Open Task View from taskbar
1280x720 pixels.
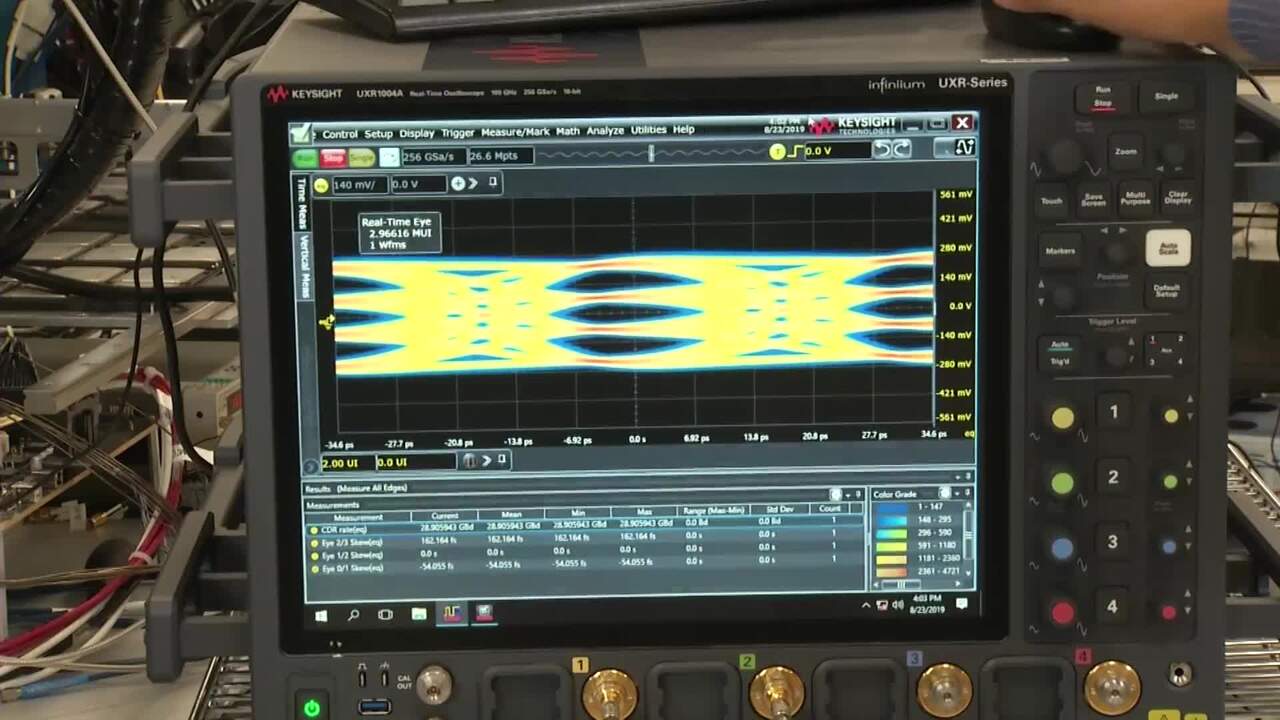pyautogui.click(x=385, y=615)
